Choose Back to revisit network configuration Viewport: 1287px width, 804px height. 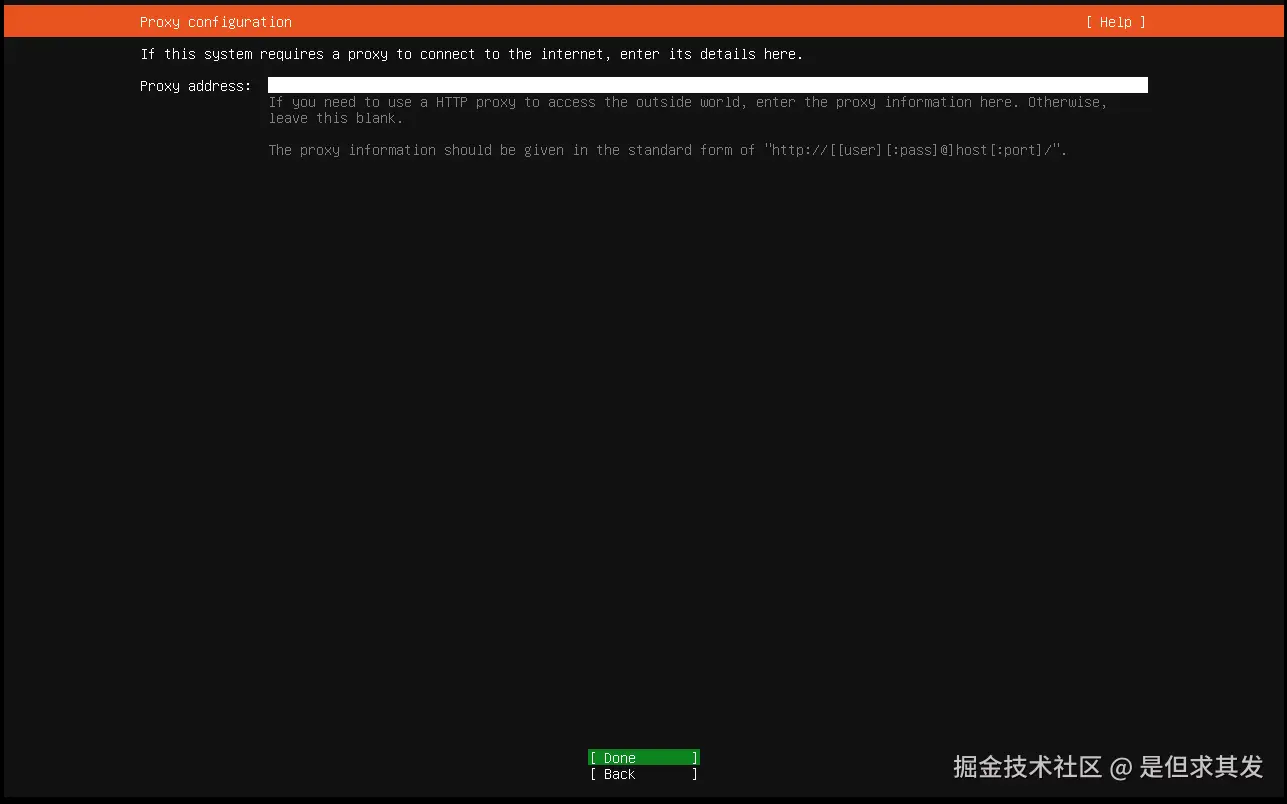[x=642, y=774]
